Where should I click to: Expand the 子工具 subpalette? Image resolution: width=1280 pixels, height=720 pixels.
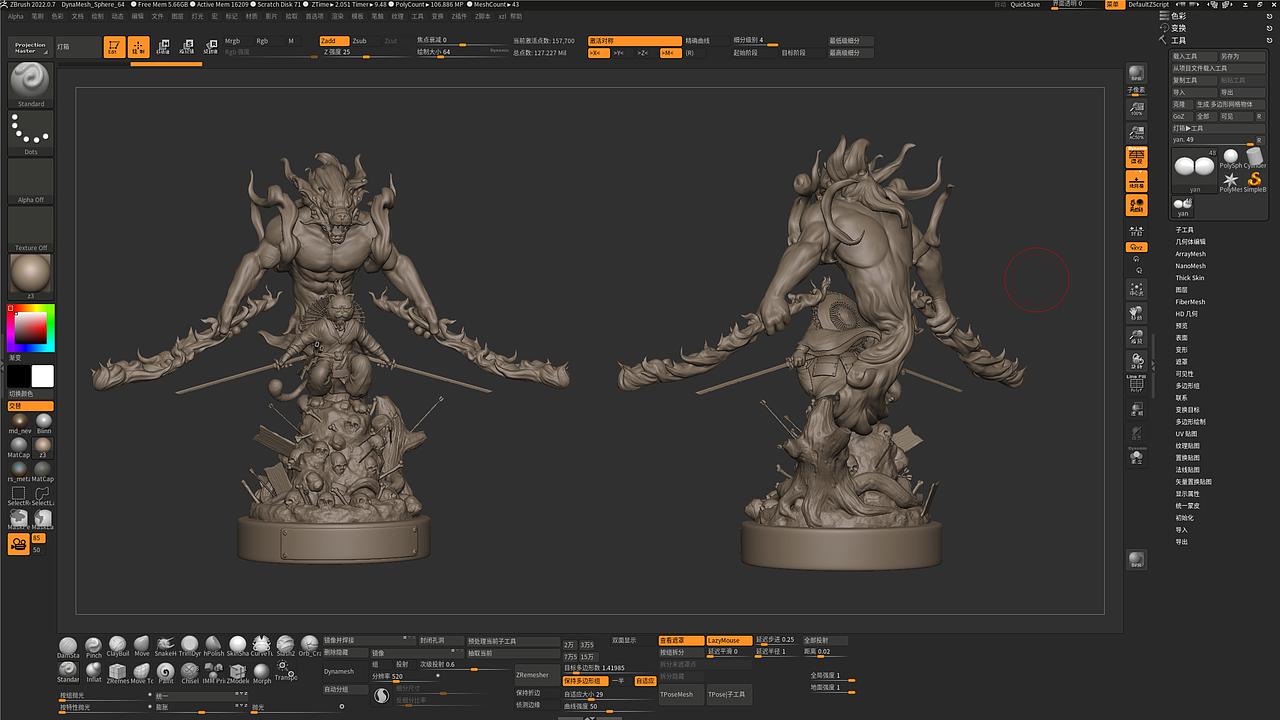[1185, 230]
